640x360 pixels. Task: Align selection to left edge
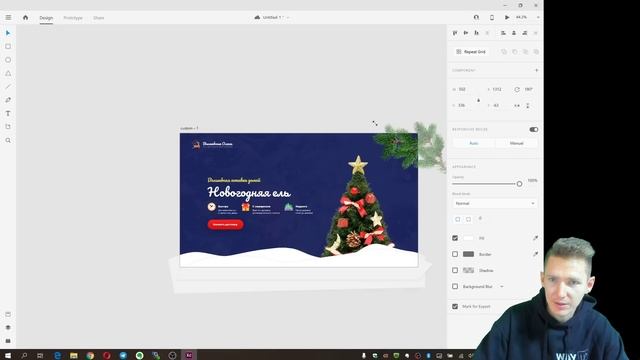pos(503,33)
